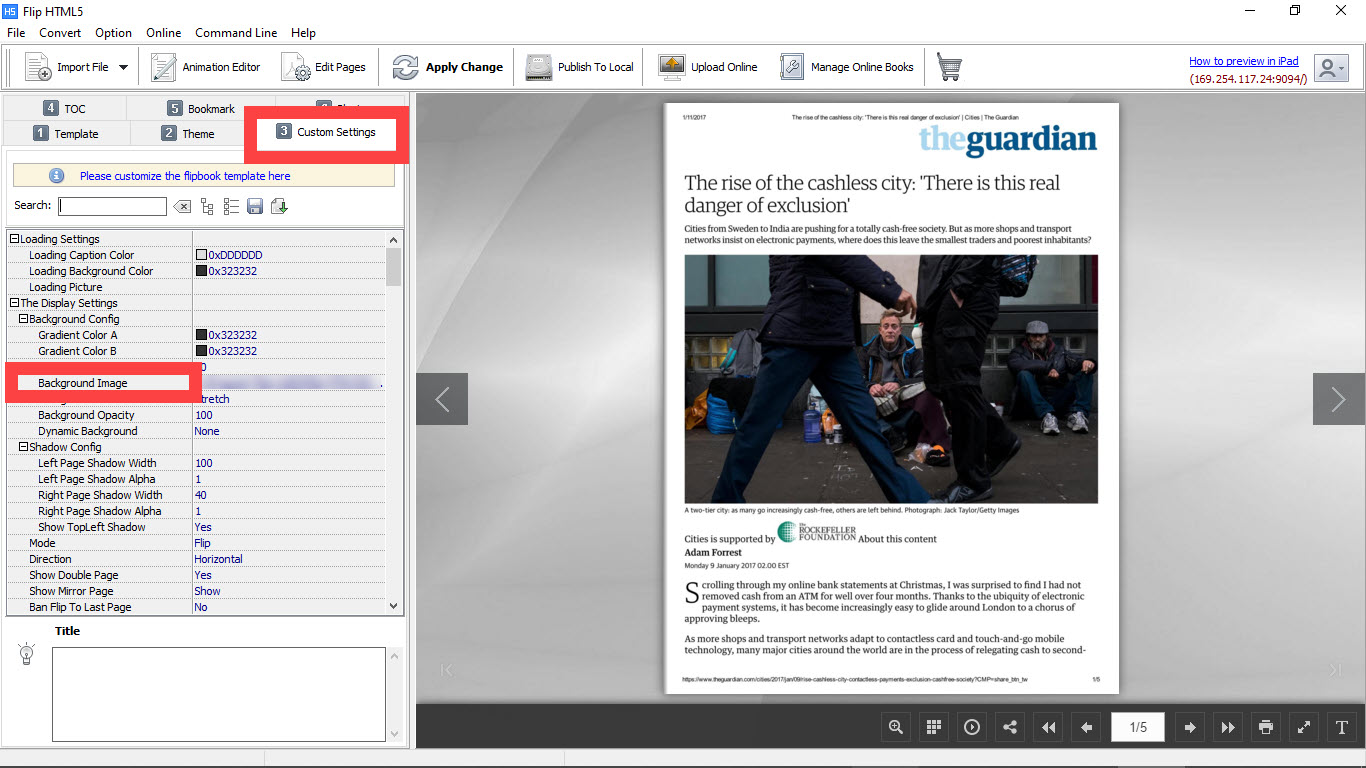Switch to the TOC tab
Viewport: 1366px width, 768px height.
click(65, 108)
